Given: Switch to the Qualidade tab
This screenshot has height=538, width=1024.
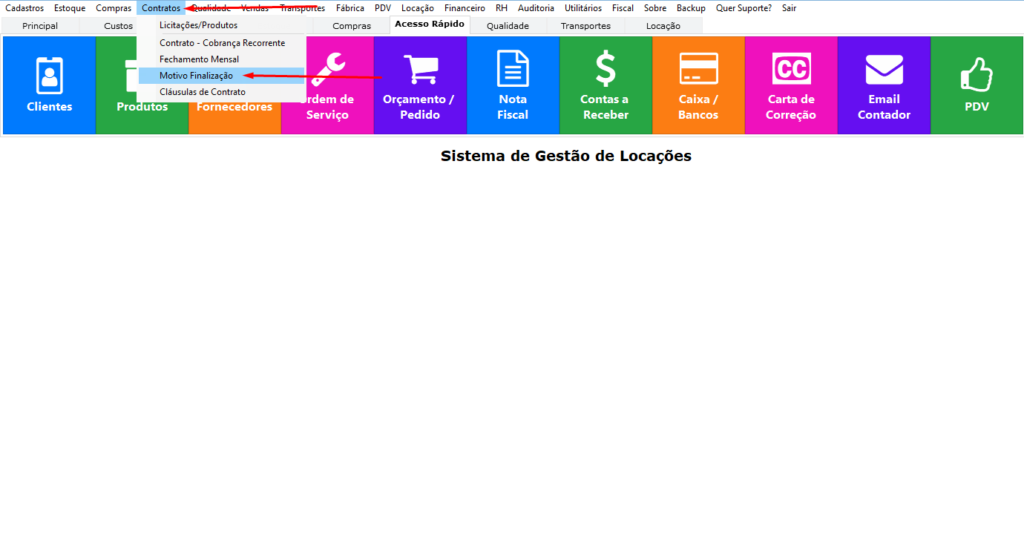Looking at the screenshot, I should pyautogui.click(x=507, y=26).
